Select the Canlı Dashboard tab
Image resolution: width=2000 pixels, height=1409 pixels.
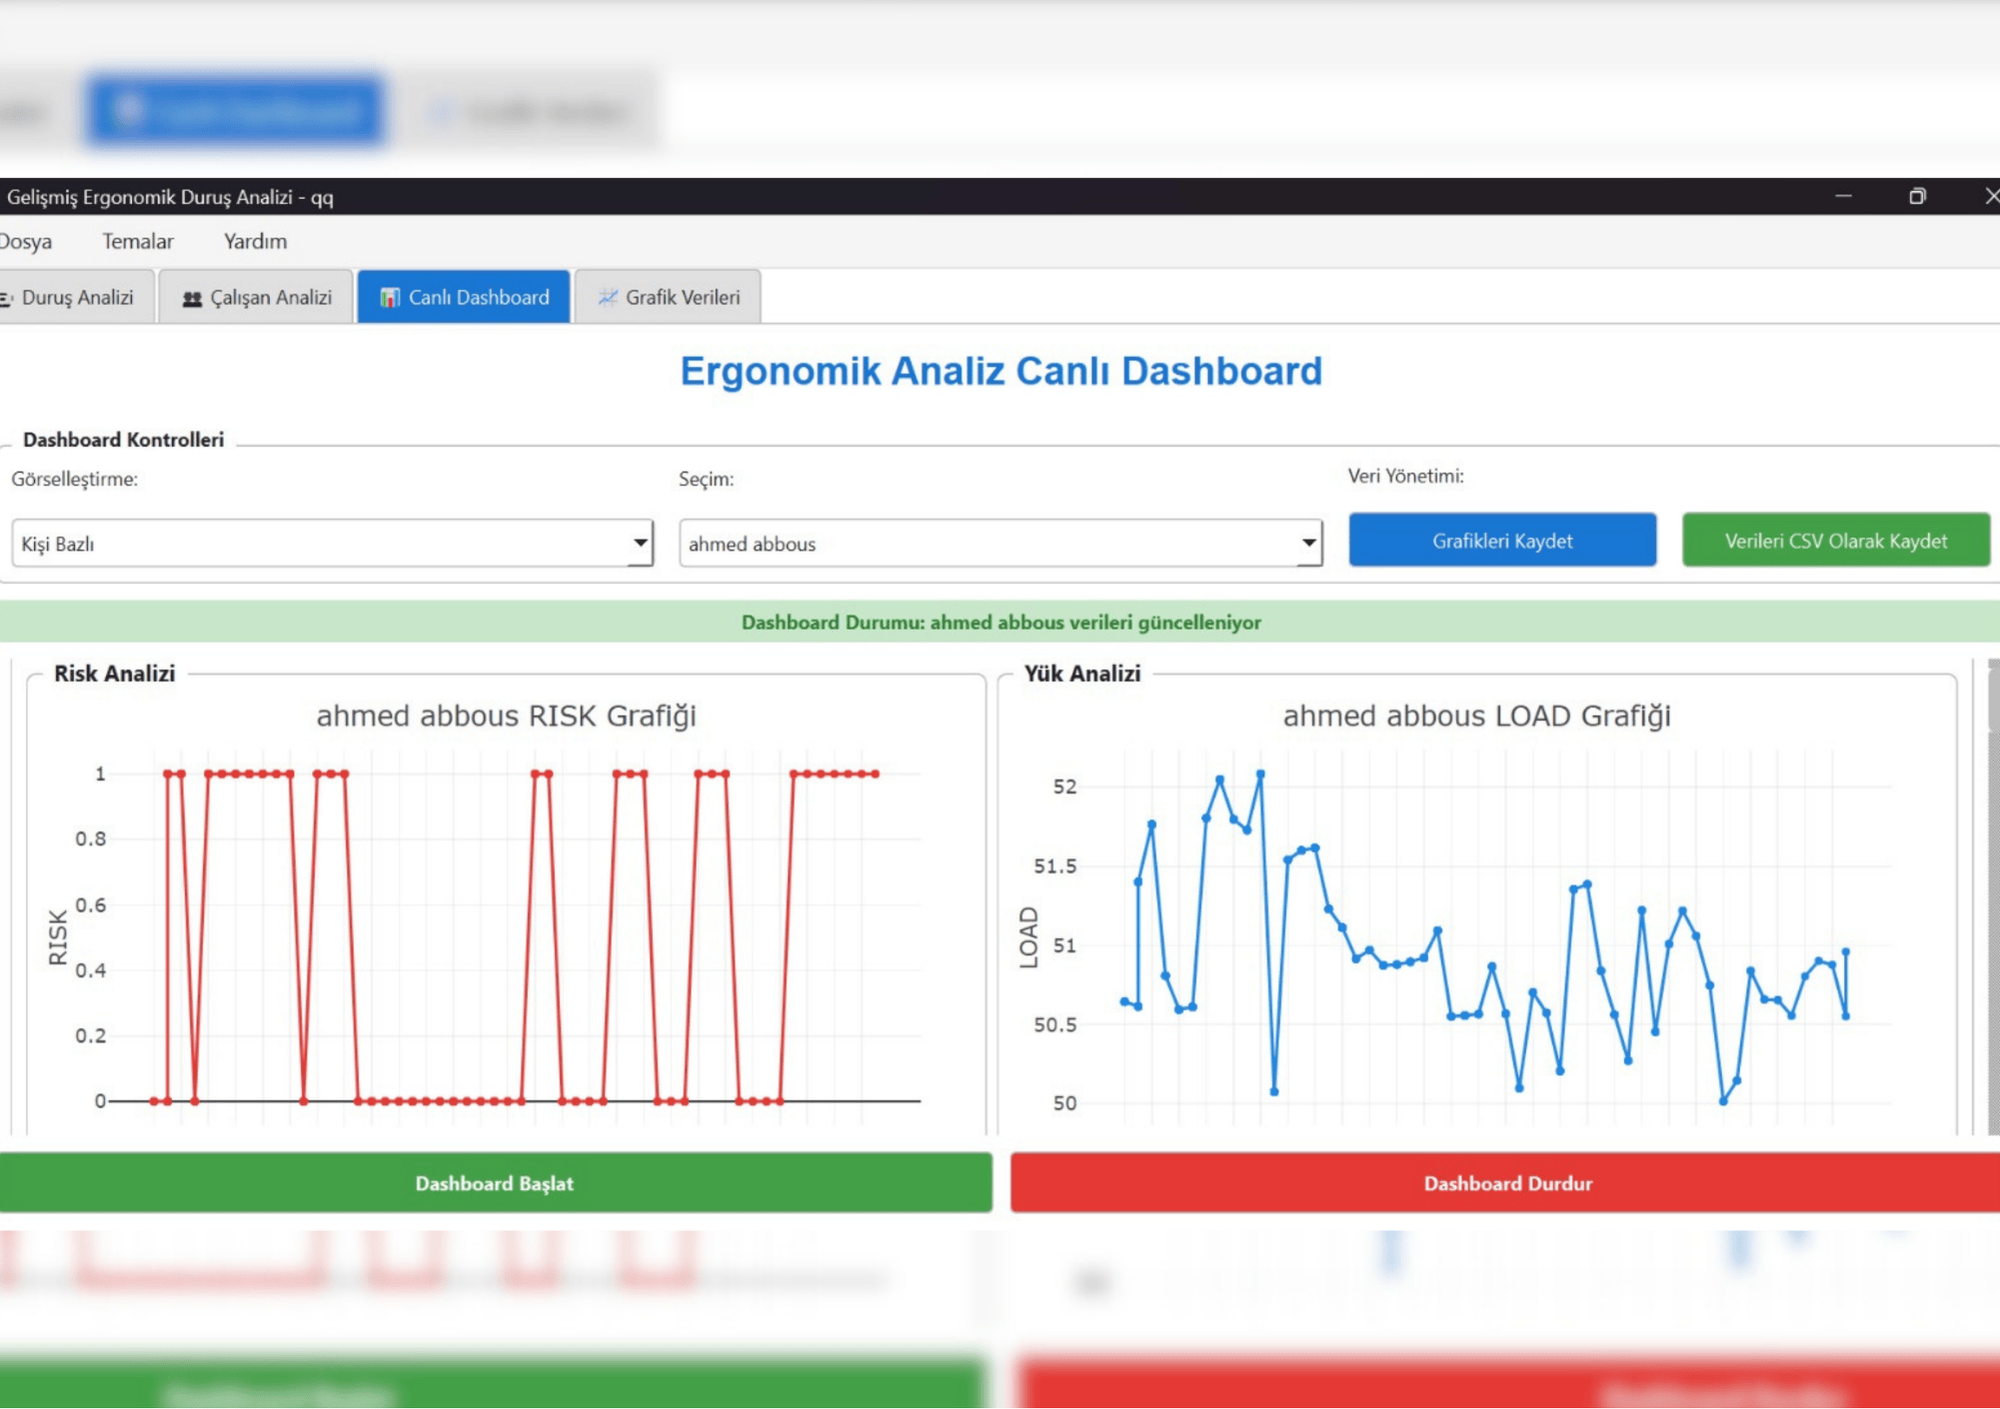pos(464,297)
